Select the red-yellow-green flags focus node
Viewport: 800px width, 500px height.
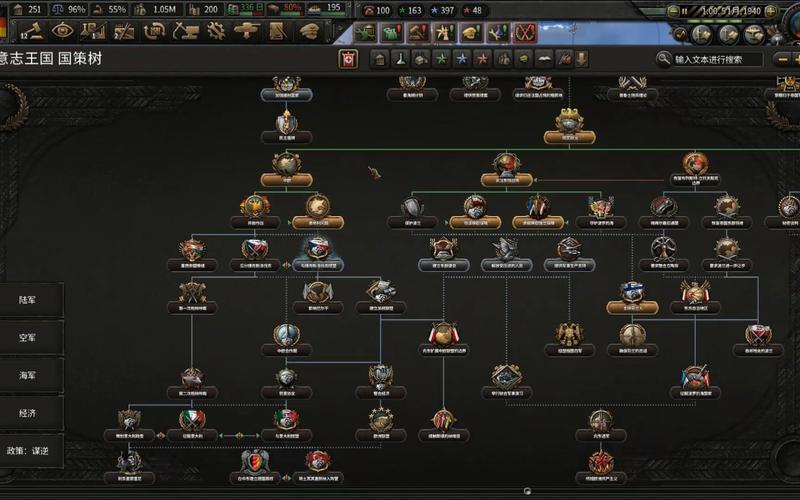[x=443, y=425]
